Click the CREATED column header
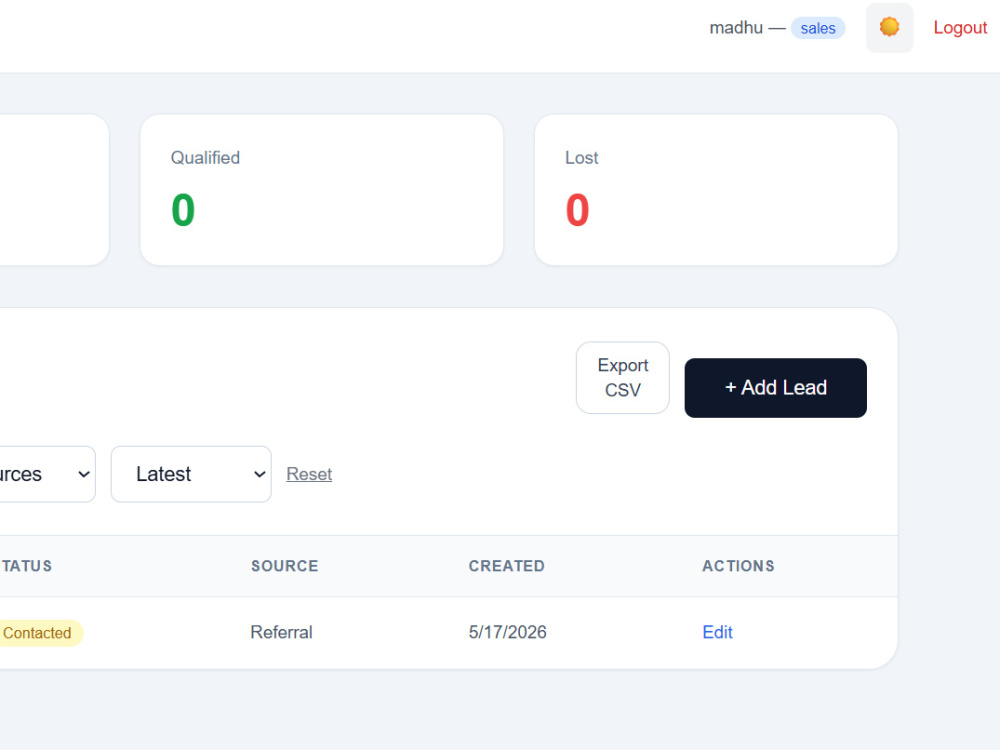 [x=506, y=566]
